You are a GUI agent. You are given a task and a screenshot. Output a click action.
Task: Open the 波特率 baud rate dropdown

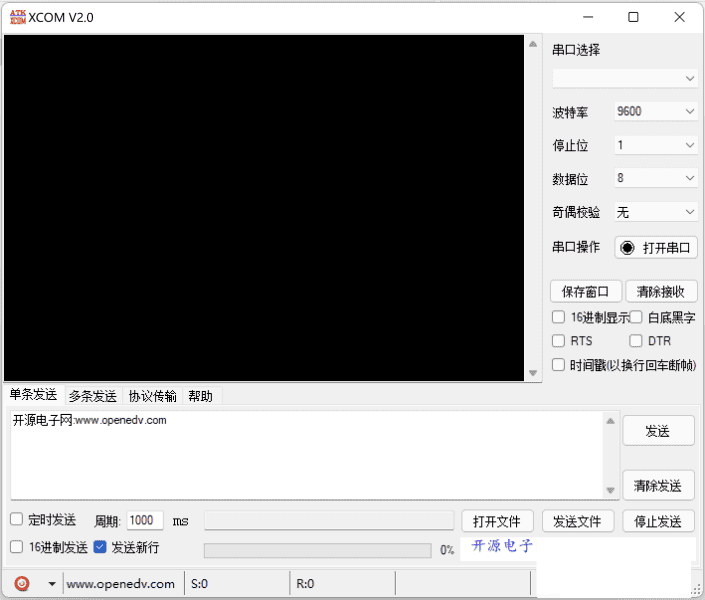point(656,111)
